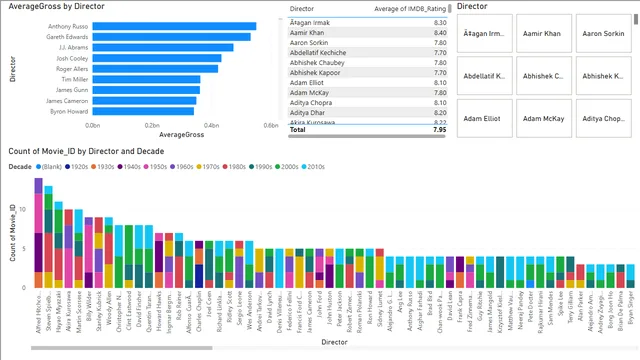This screenshot has width=640, height=360.
Task: Click the 1960s legend swatch
Action: (173, 167)
